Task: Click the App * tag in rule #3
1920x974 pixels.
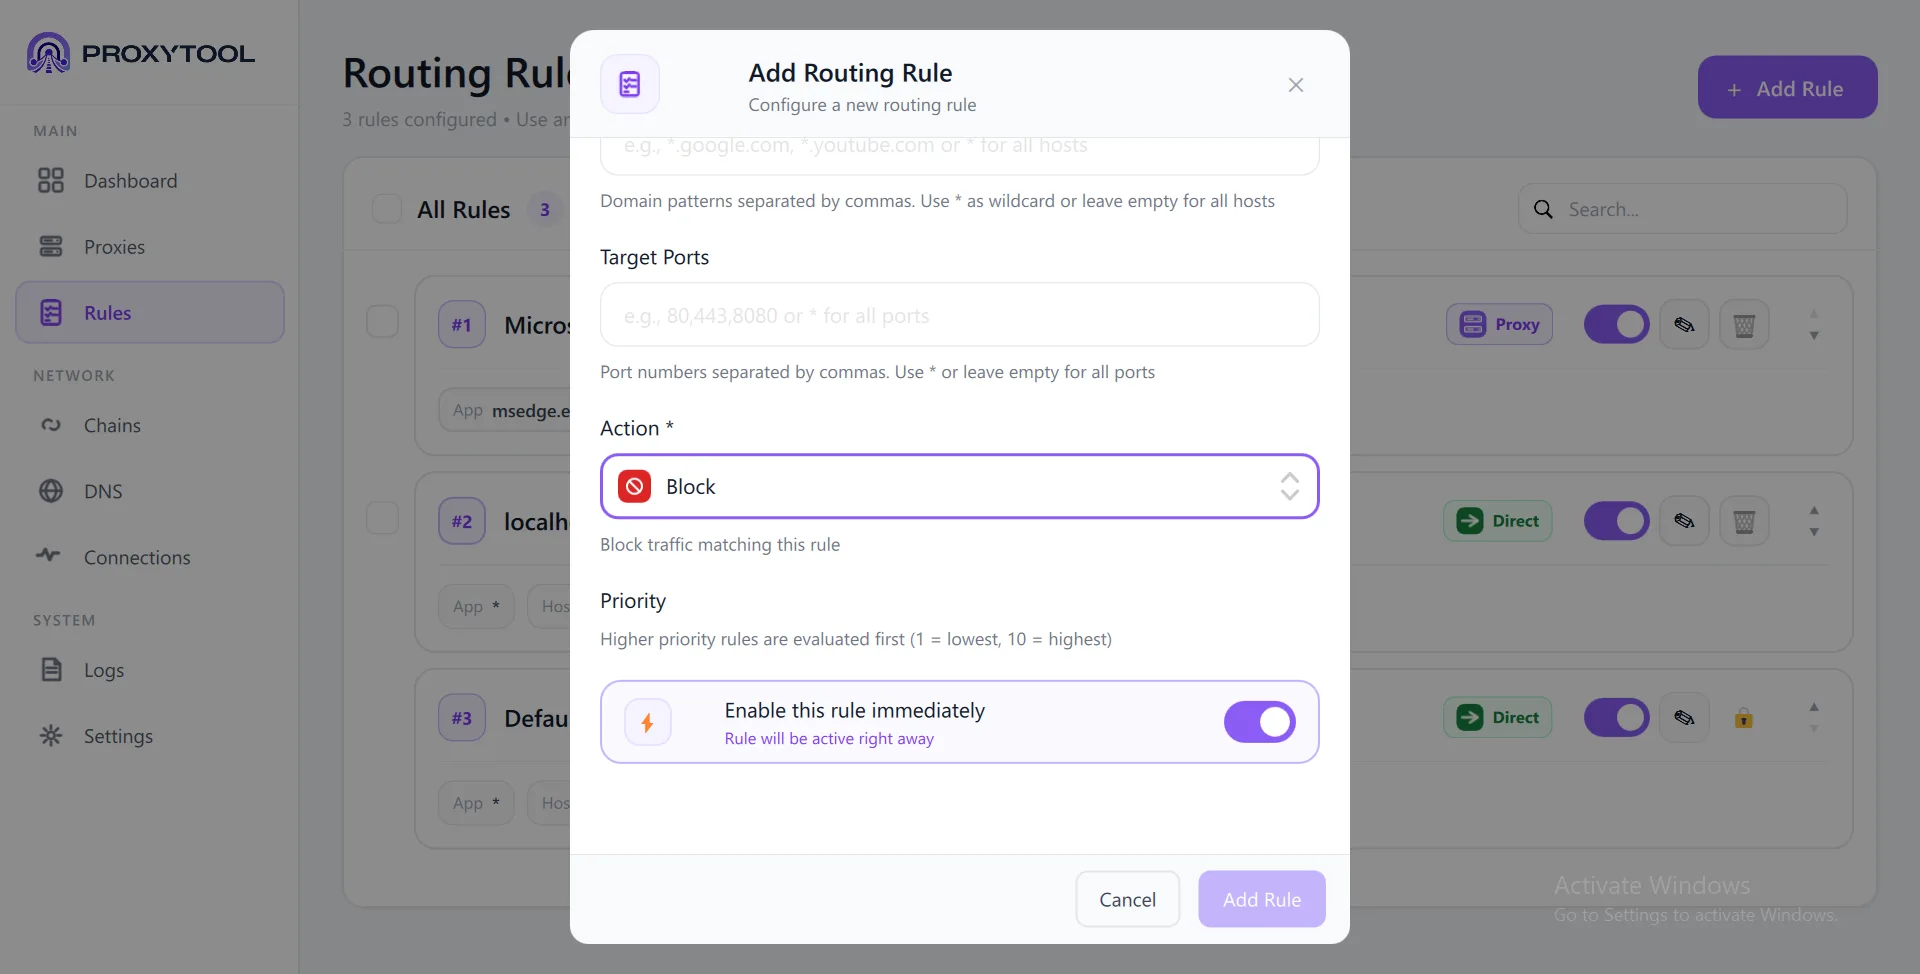Action: (x=476, y=803)
